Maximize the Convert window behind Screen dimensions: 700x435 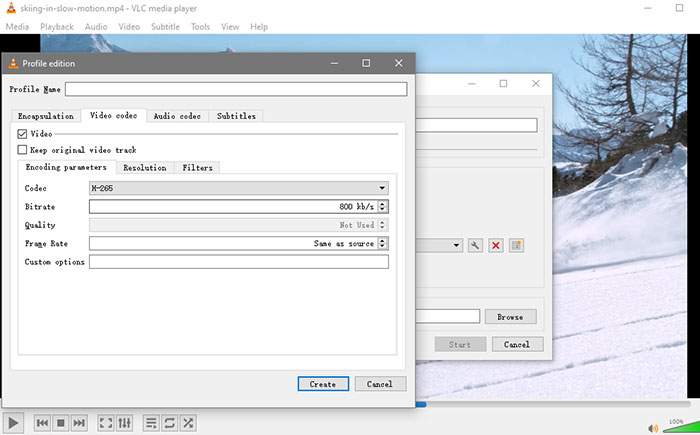pyautogui.click(x=504, y=84)
